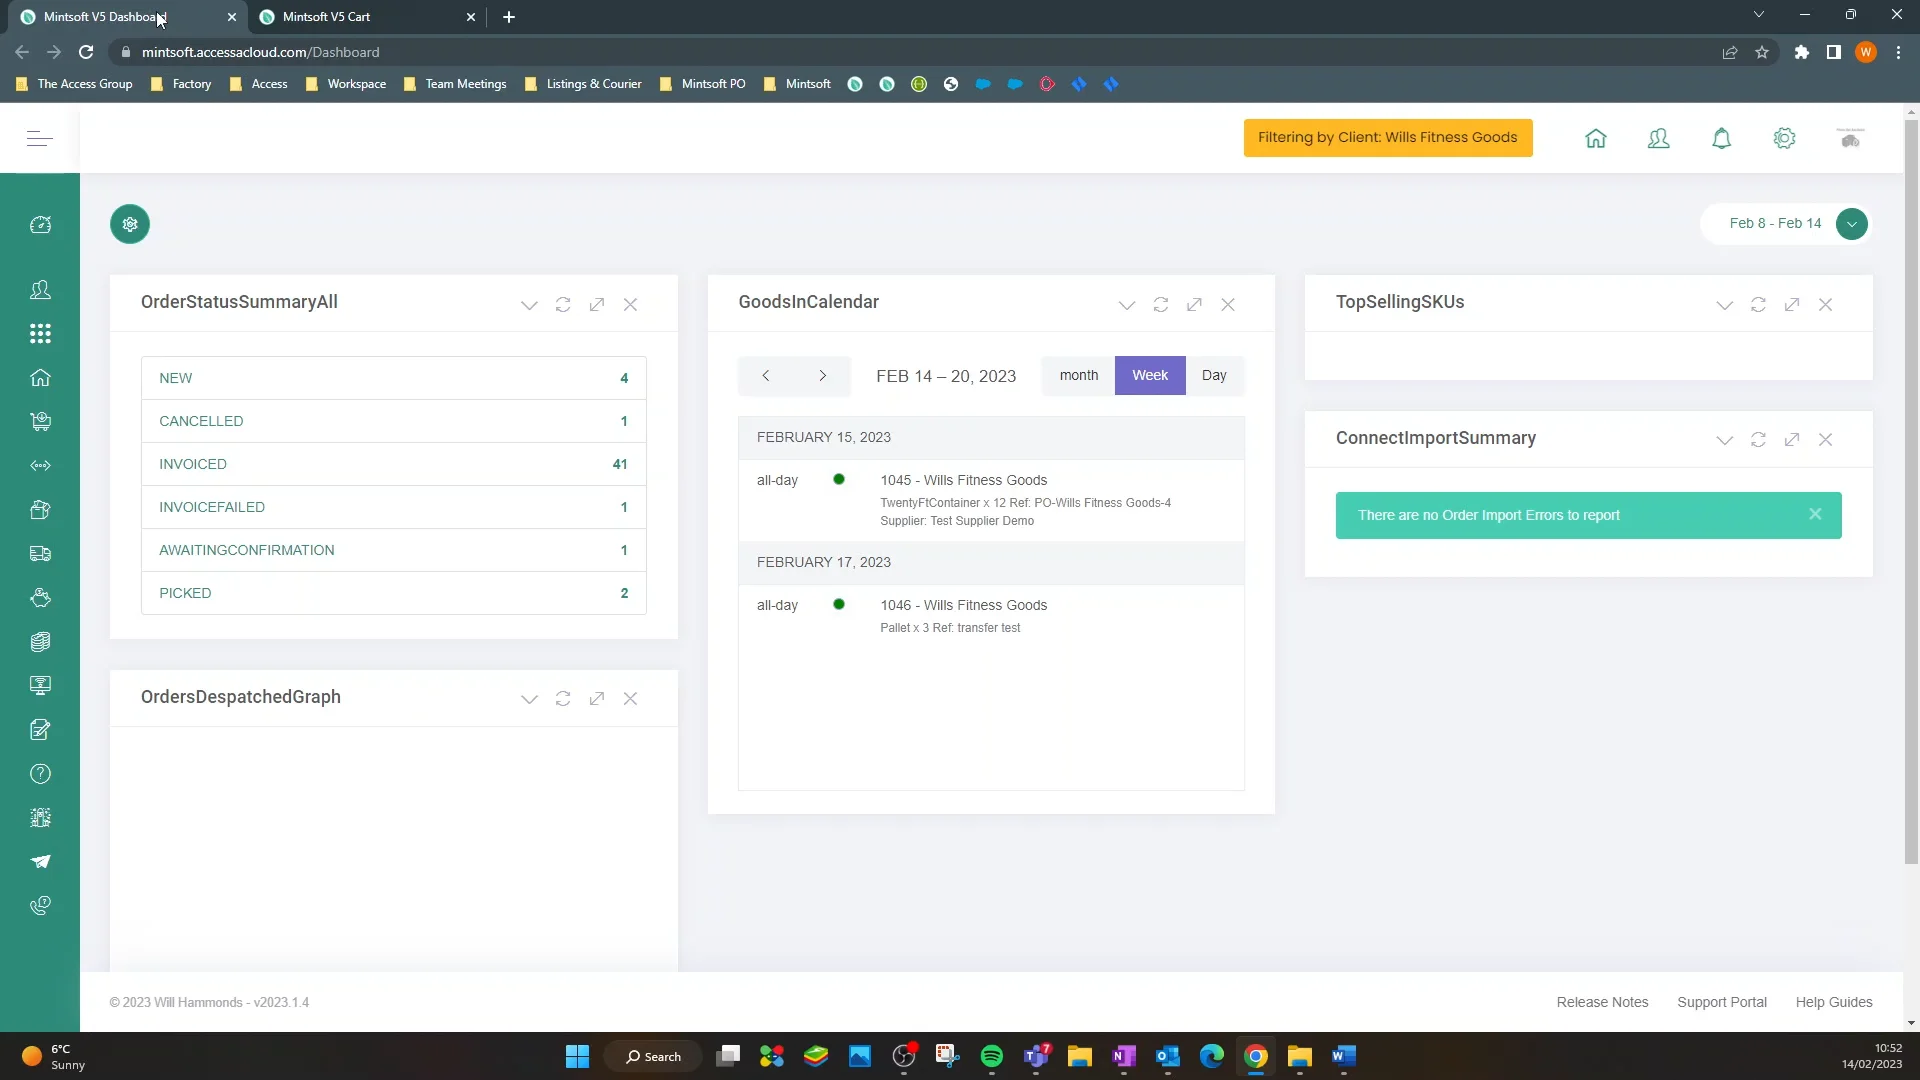Click the hamburger menu icon in header
1920x1080 pixels.
(40, 139)
